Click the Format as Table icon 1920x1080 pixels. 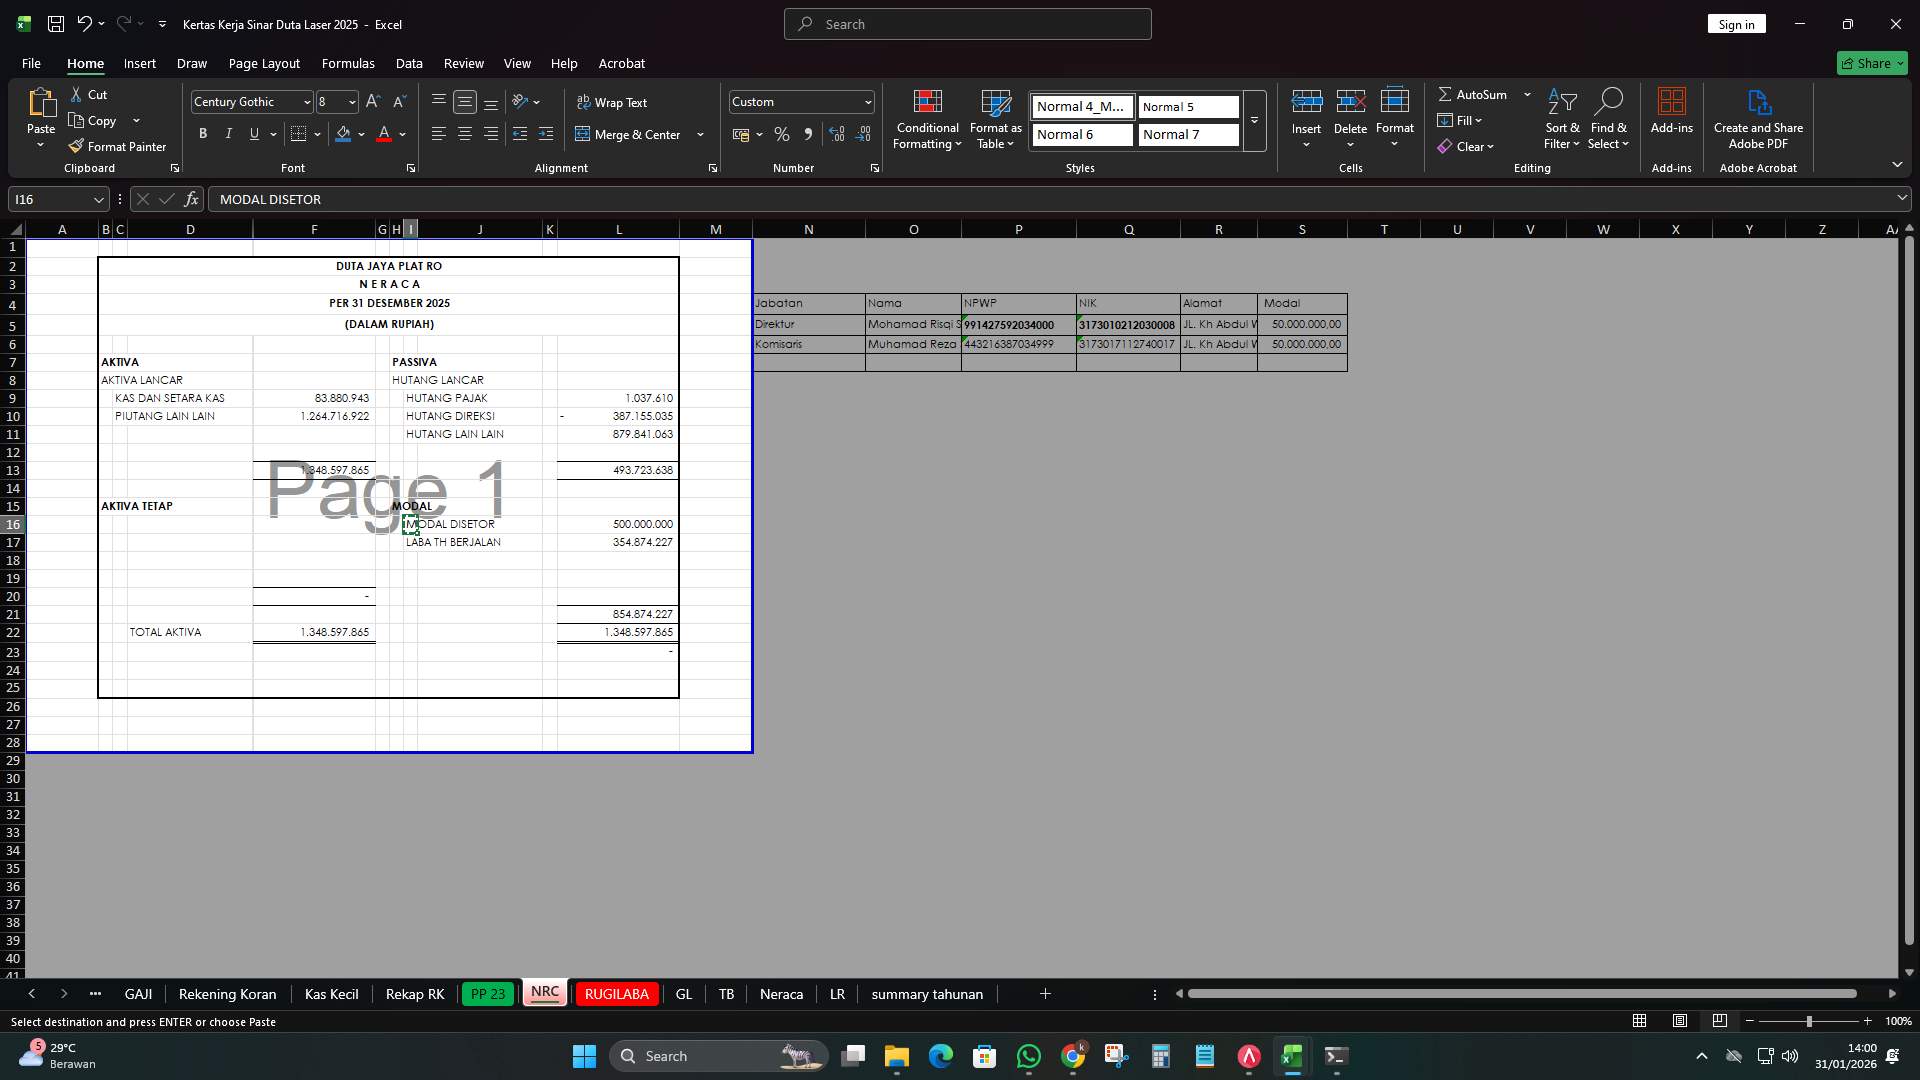[994, 103]
